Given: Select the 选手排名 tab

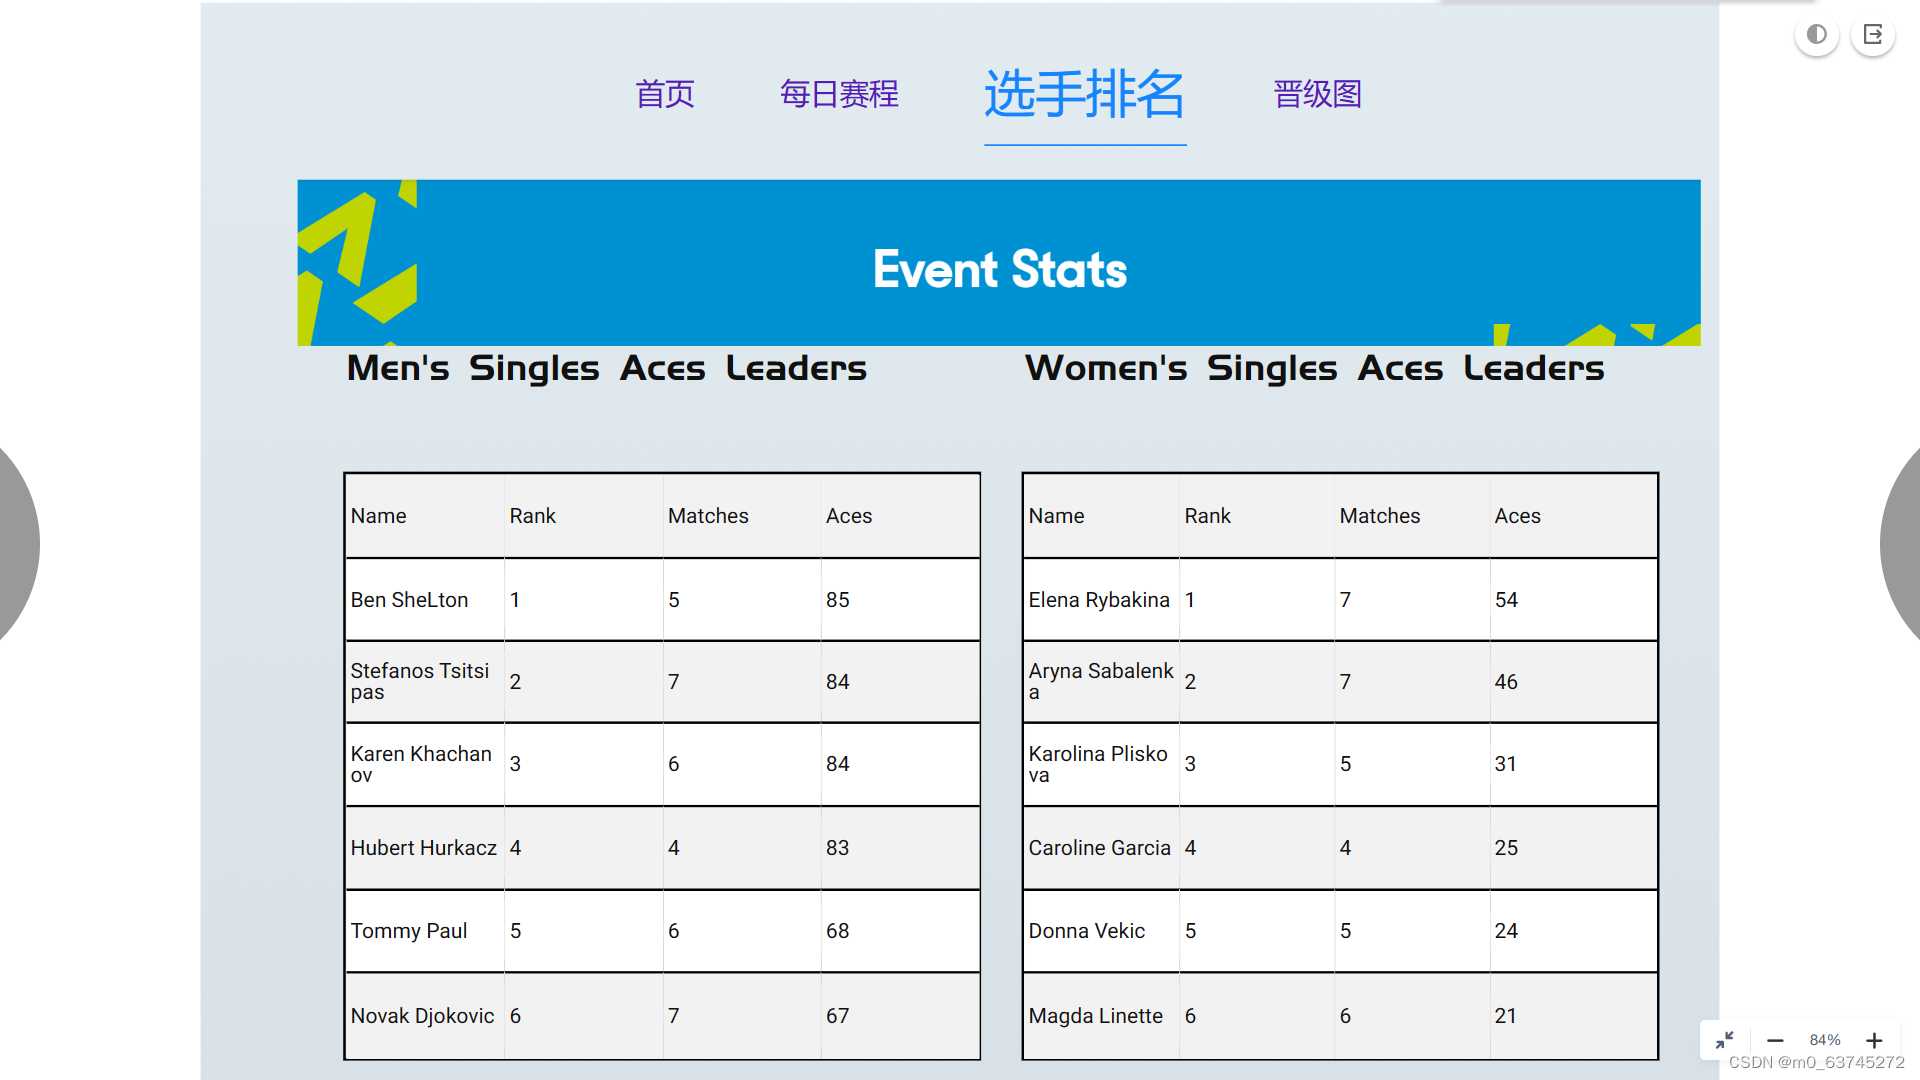Looking at the screenshot, I should (x=1085, y=95).
